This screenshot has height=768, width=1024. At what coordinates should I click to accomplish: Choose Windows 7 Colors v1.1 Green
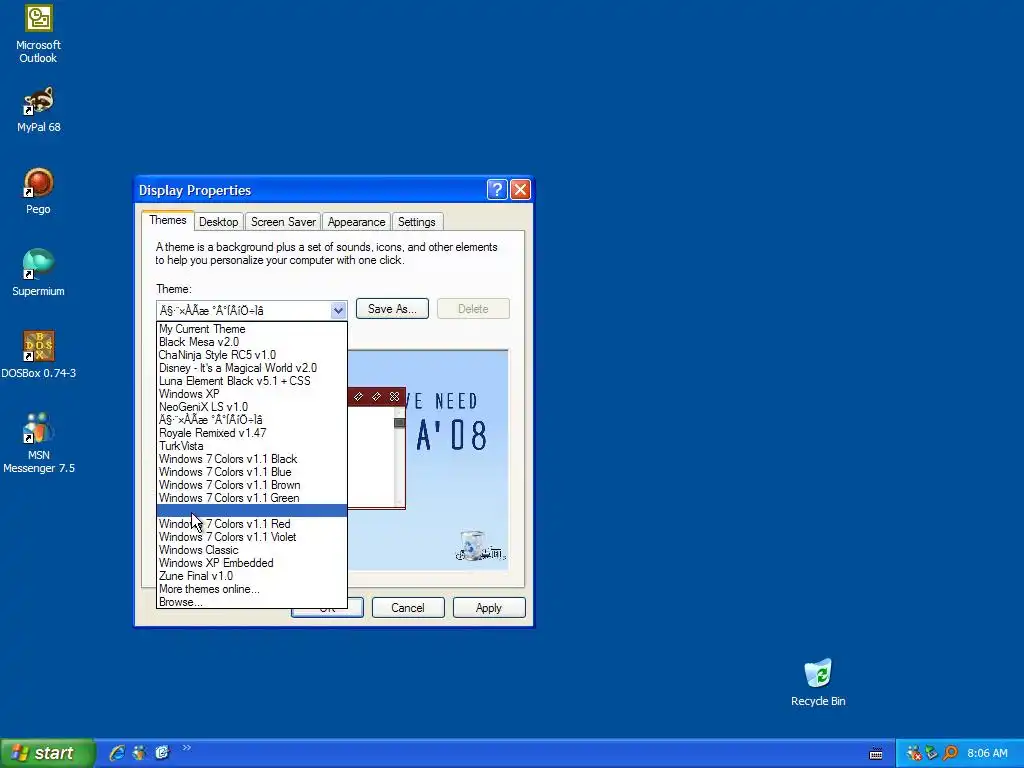(x=251, y=498)
